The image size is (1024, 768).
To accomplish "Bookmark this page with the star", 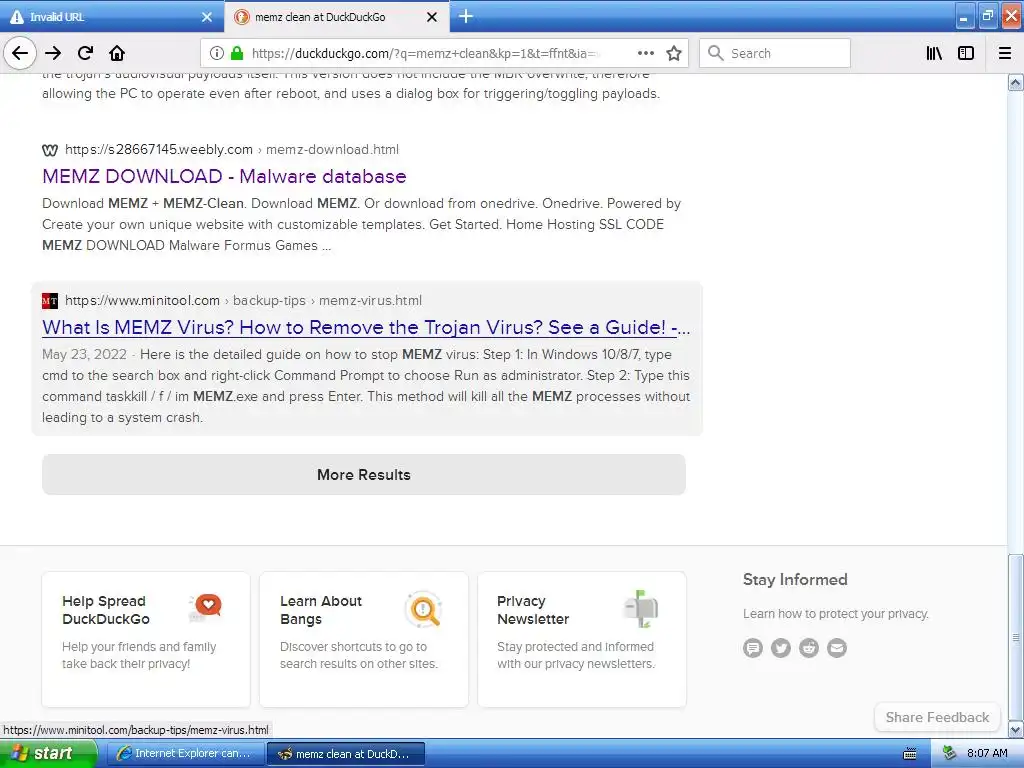I will click(674, 54).
